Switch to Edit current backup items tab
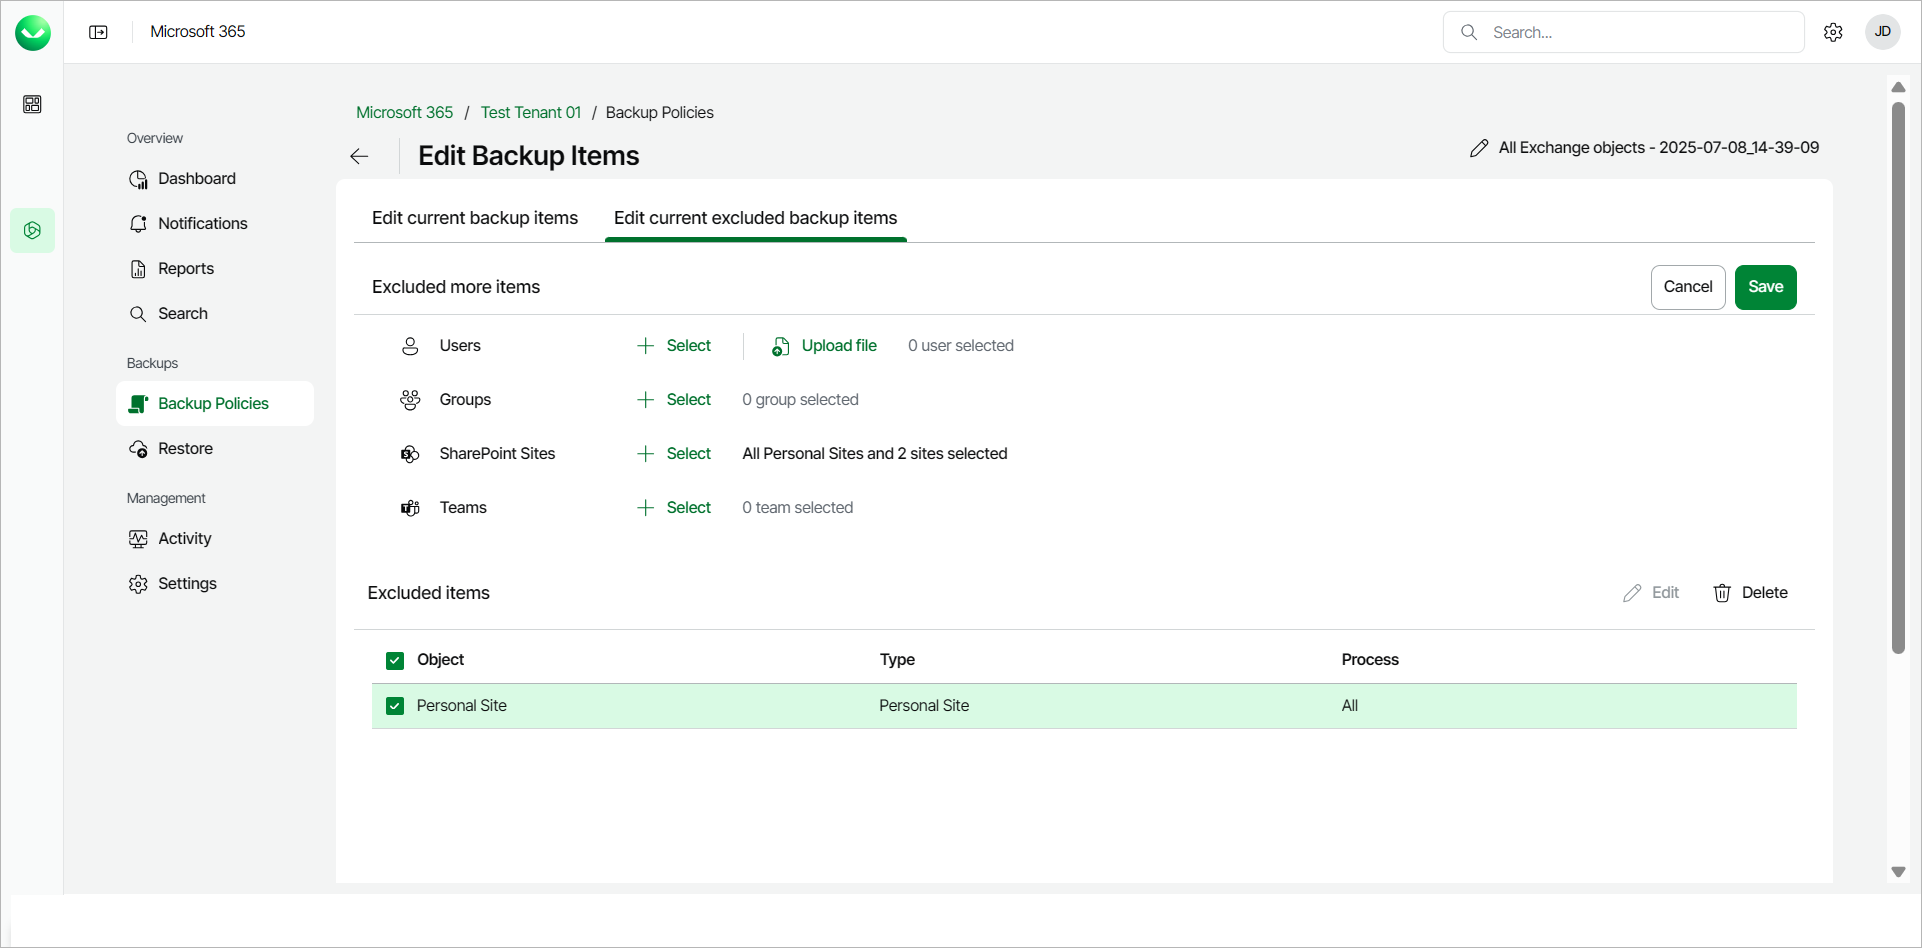Viewport: 1922px width, 948px height. (475, 218)
